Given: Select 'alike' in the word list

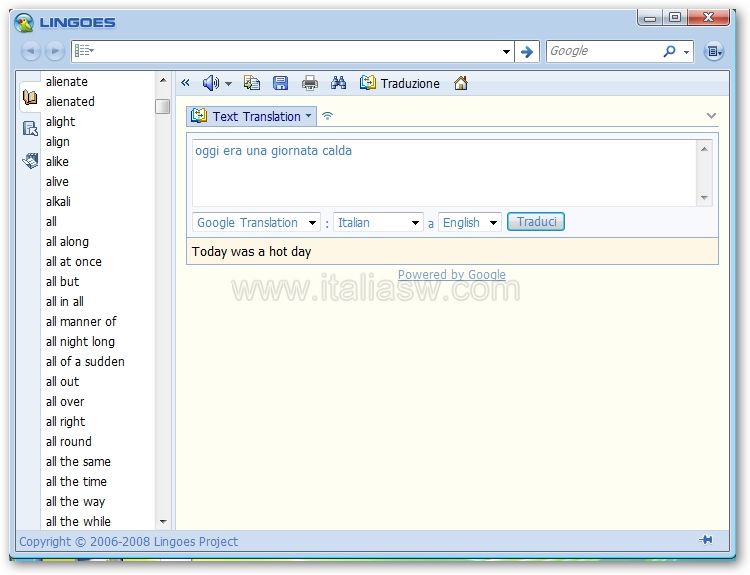Looking at the screenshot, I should (57, 162).
